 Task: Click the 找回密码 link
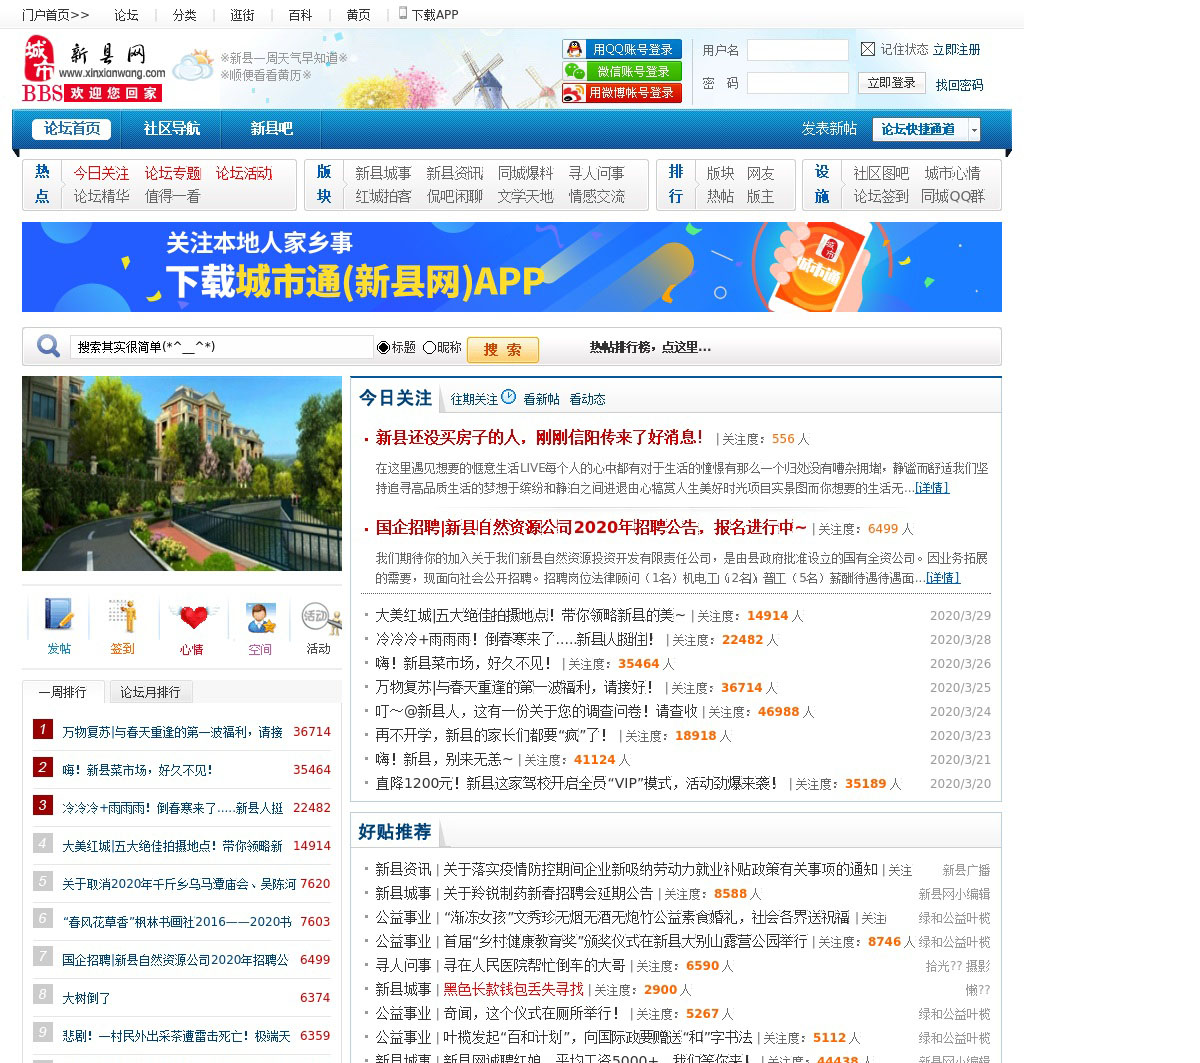pyautogui.click(x=960, y=85)
